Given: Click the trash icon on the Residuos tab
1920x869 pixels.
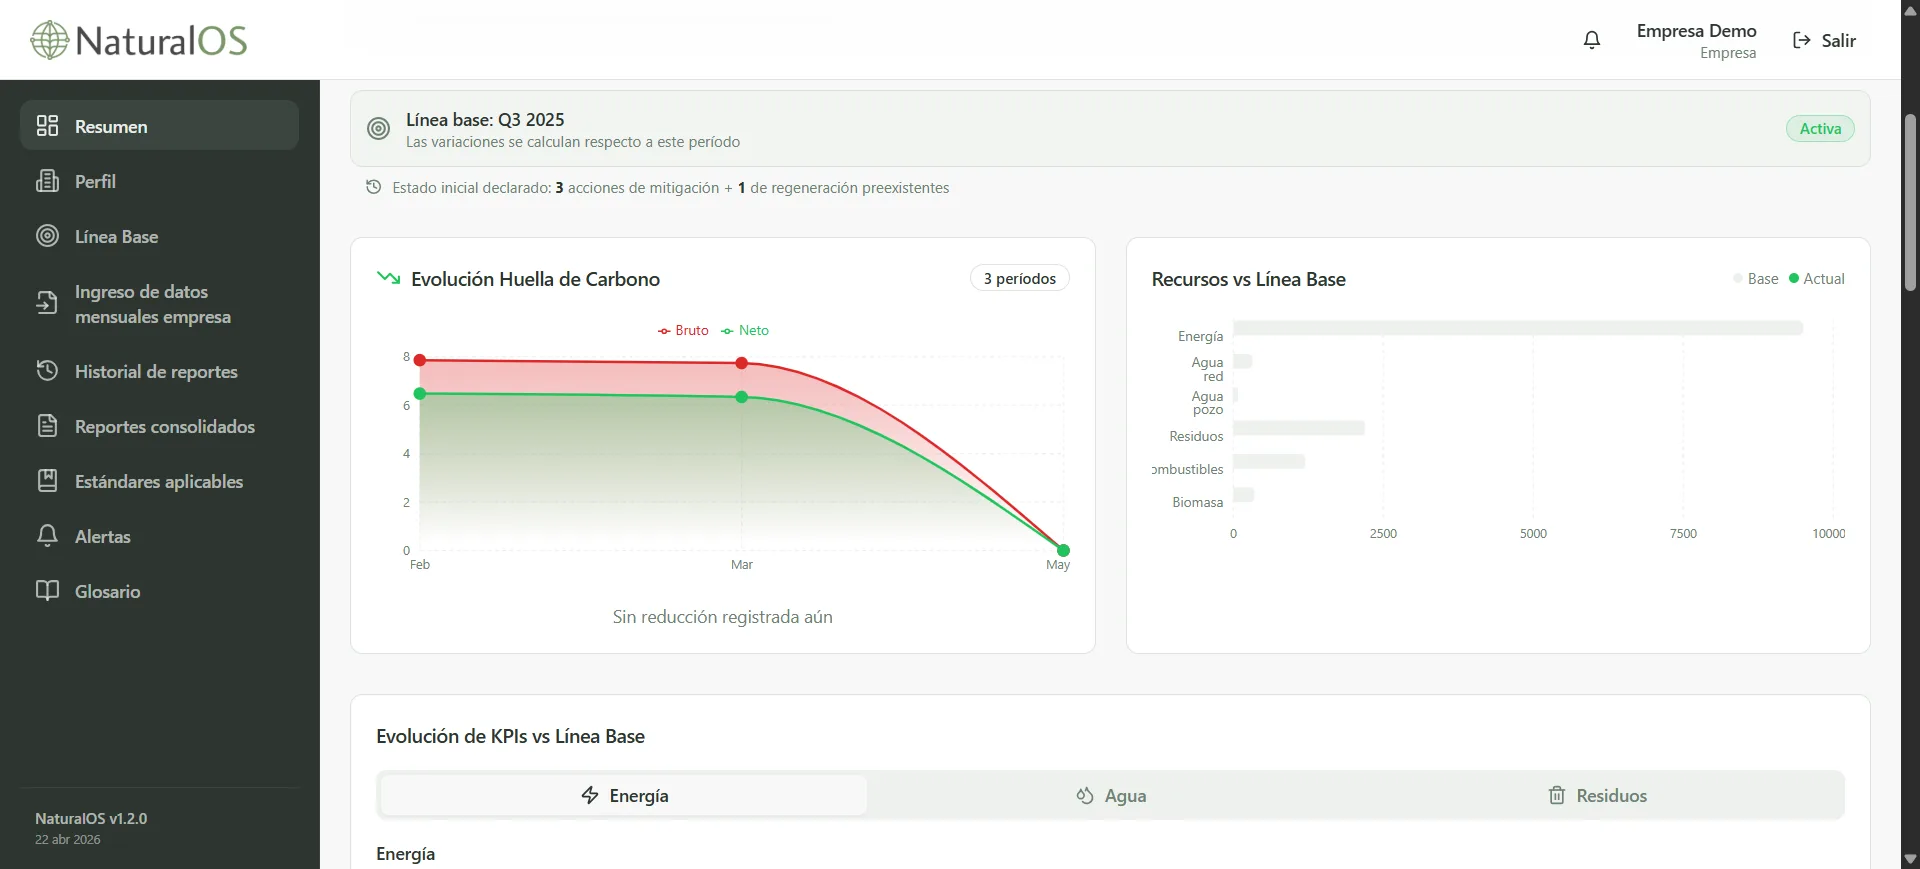Looking at the screenshot, I should point(1557,795).
